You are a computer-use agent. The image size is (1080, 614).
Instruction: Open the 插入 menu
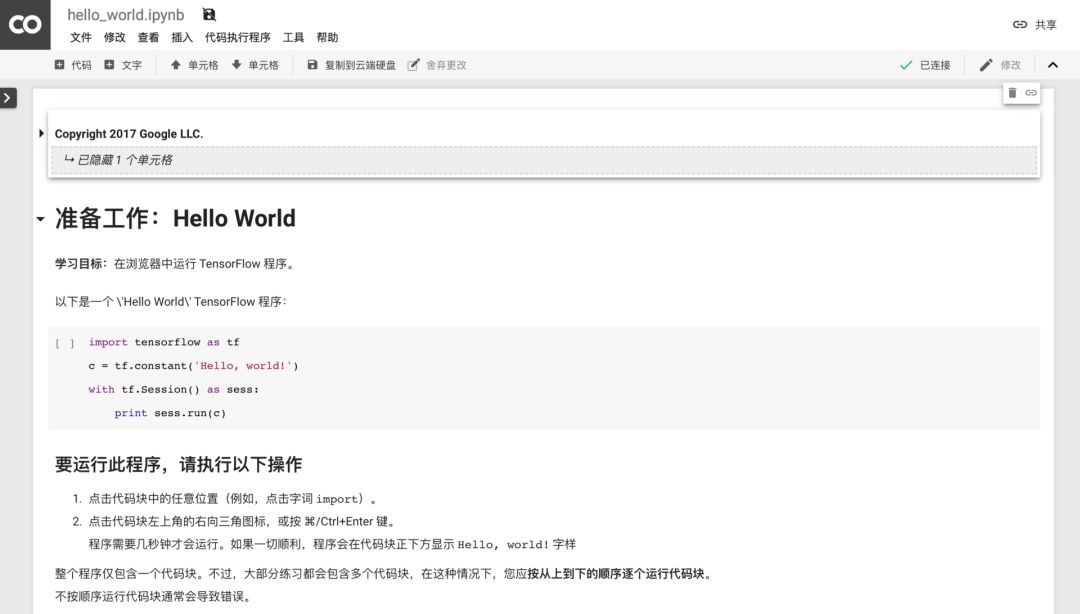182,37
